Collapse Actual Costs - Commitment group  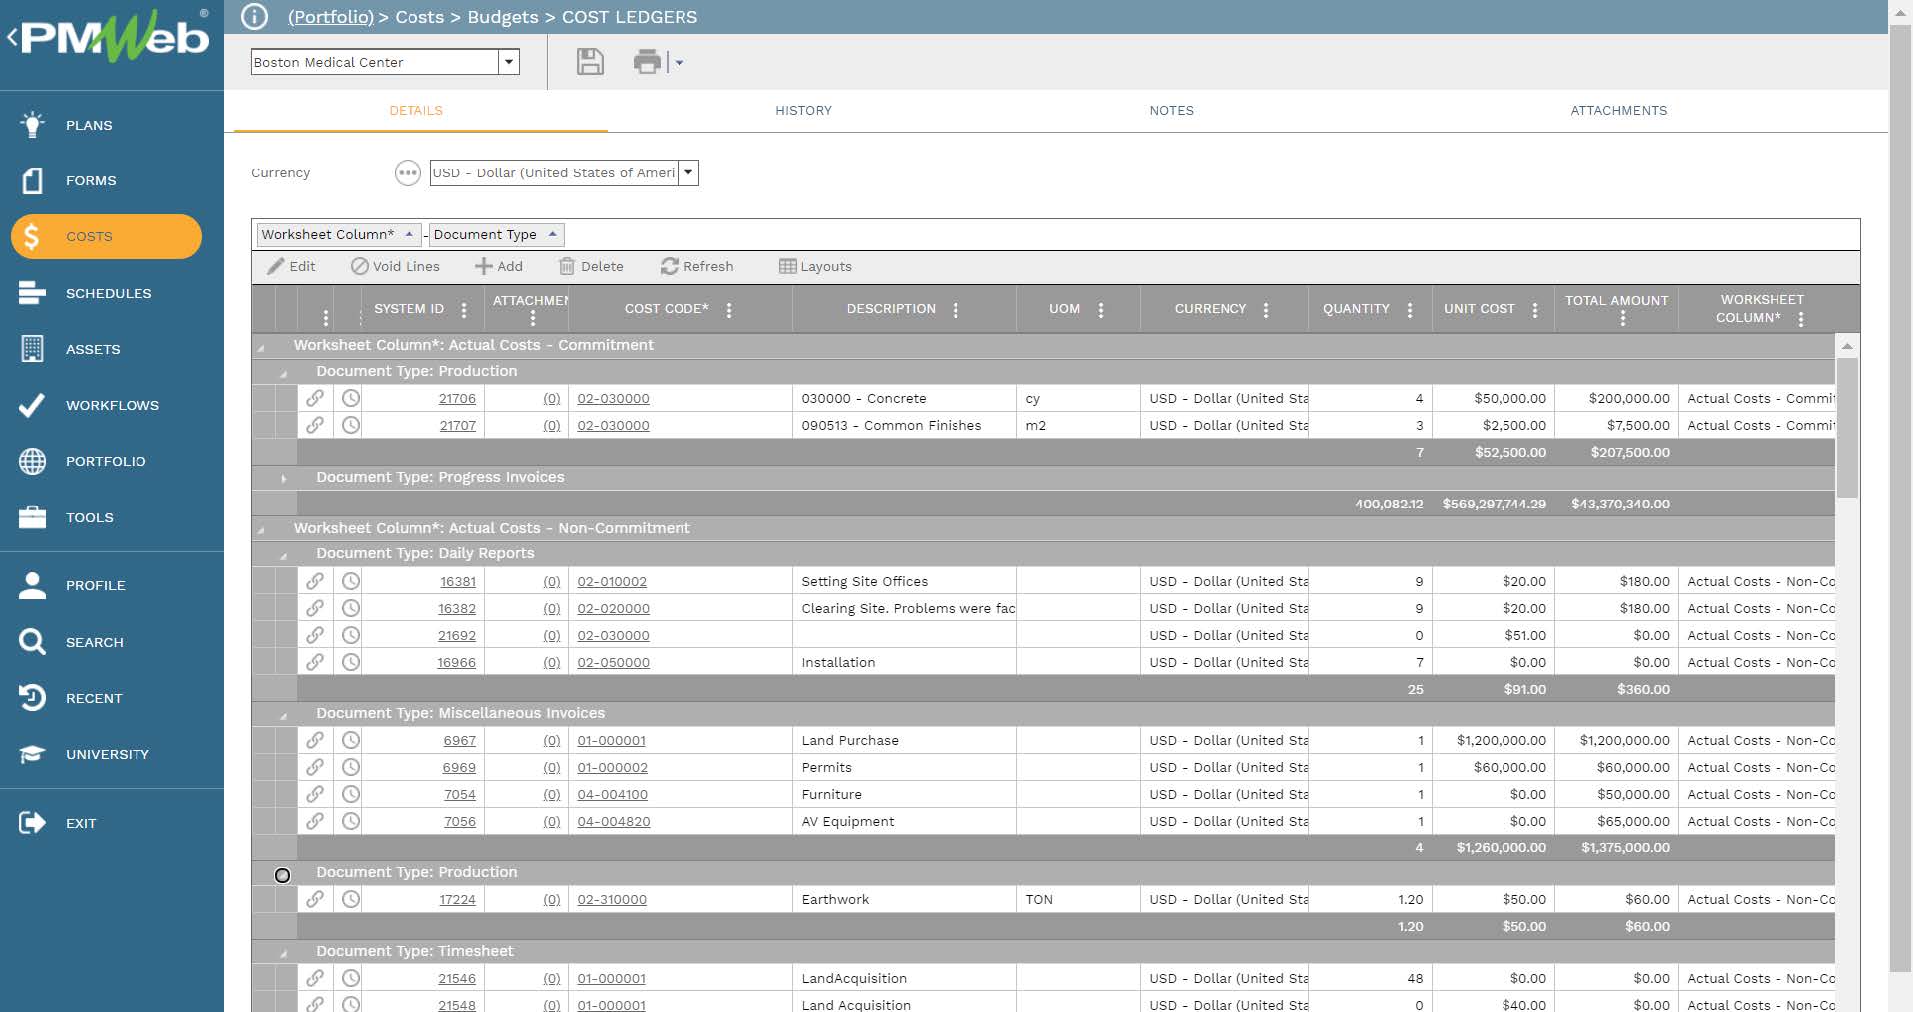pyautogui.click(x=261, y=347)
